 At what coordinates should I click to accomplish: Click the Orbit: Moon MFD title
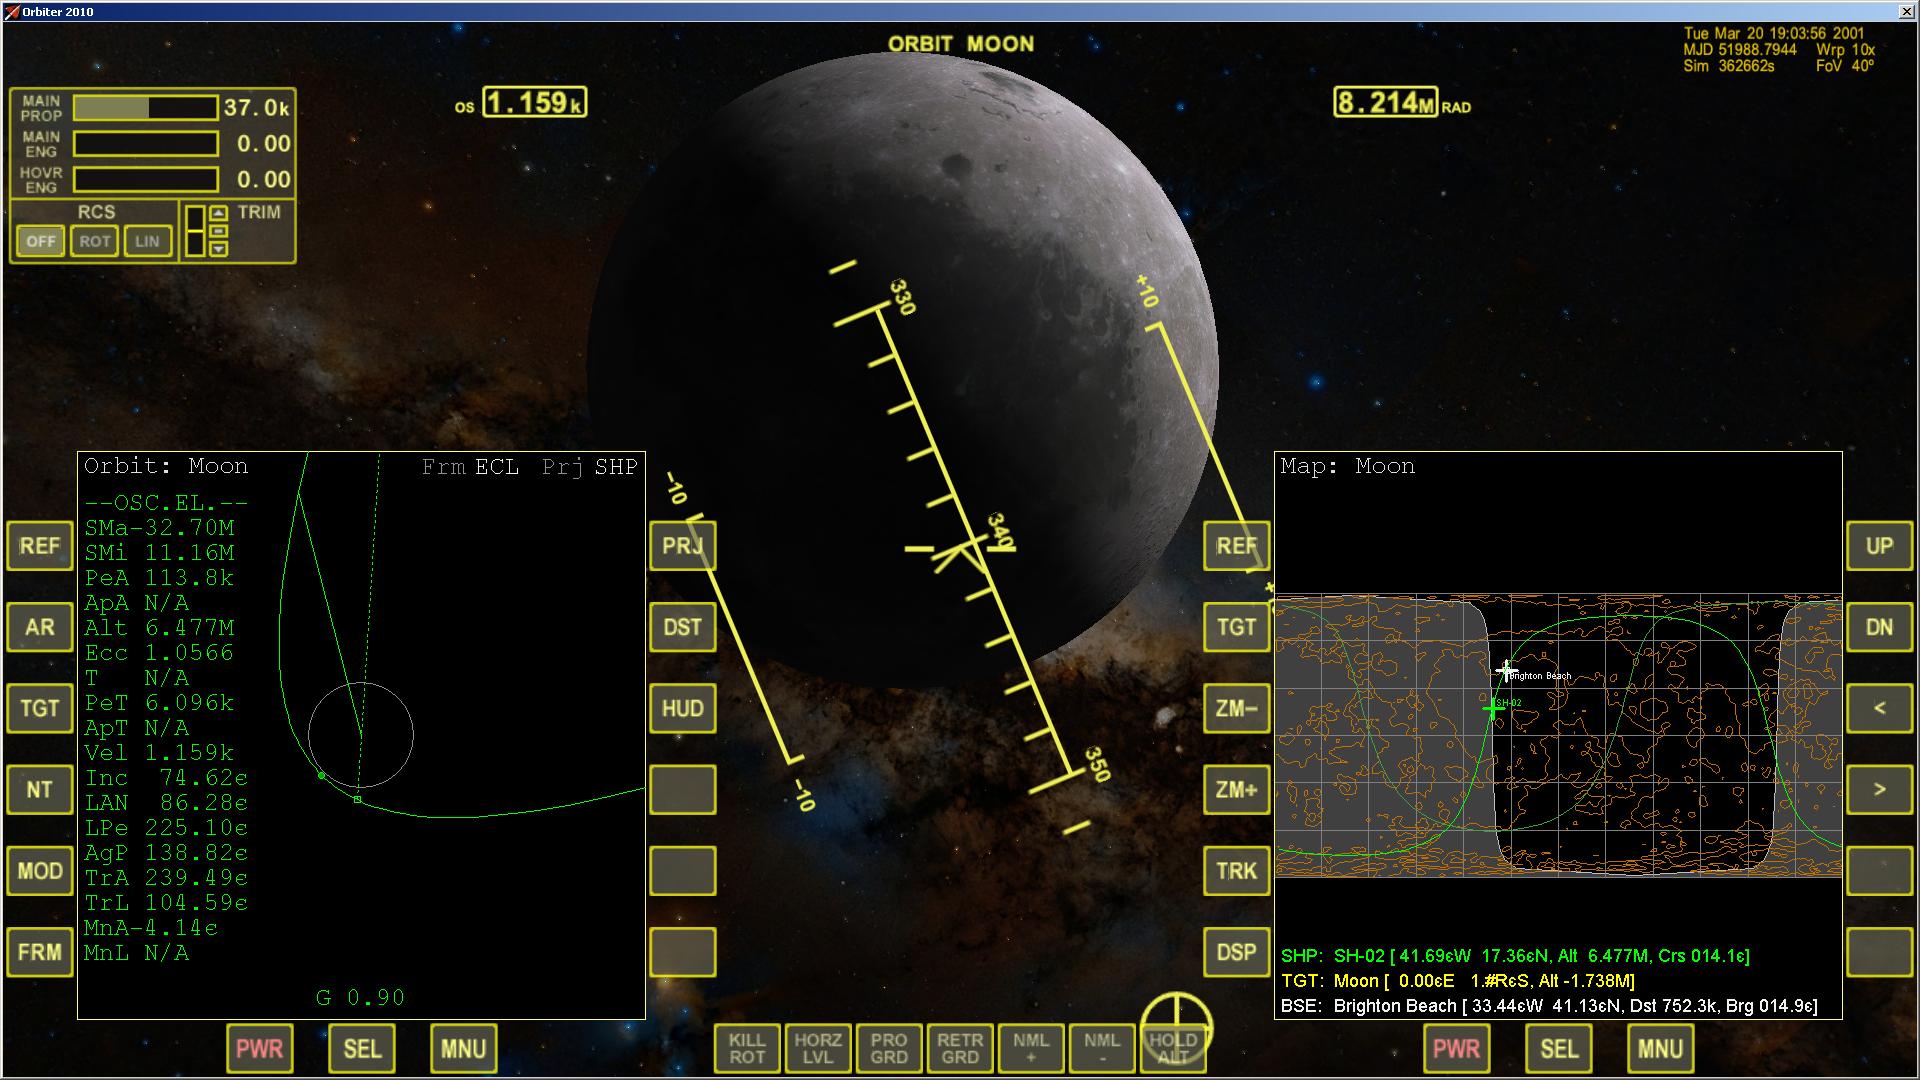click(166, 466)
